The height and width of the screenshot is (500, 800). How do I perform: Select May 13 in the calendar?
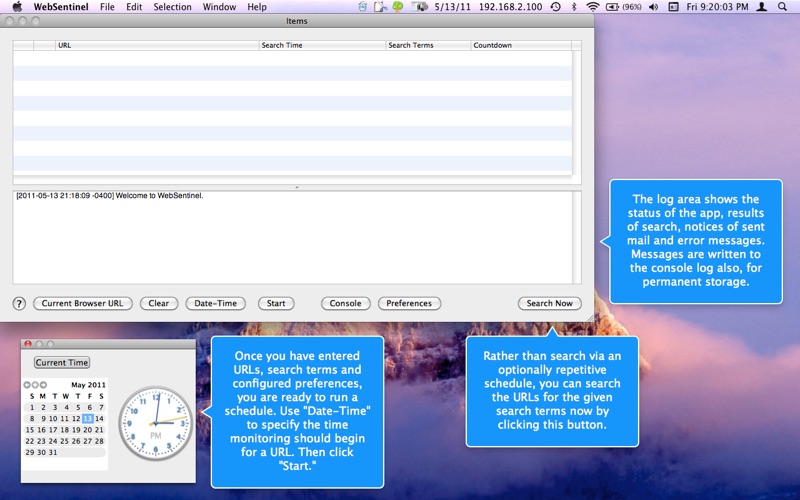click(x=88, y=418)
